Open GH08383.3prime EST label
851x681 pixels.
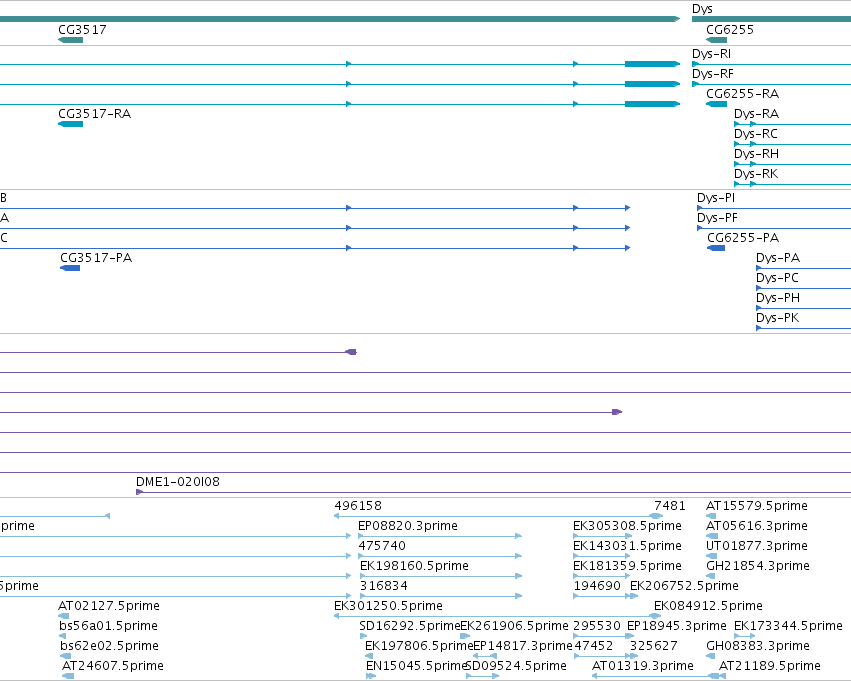758,646
